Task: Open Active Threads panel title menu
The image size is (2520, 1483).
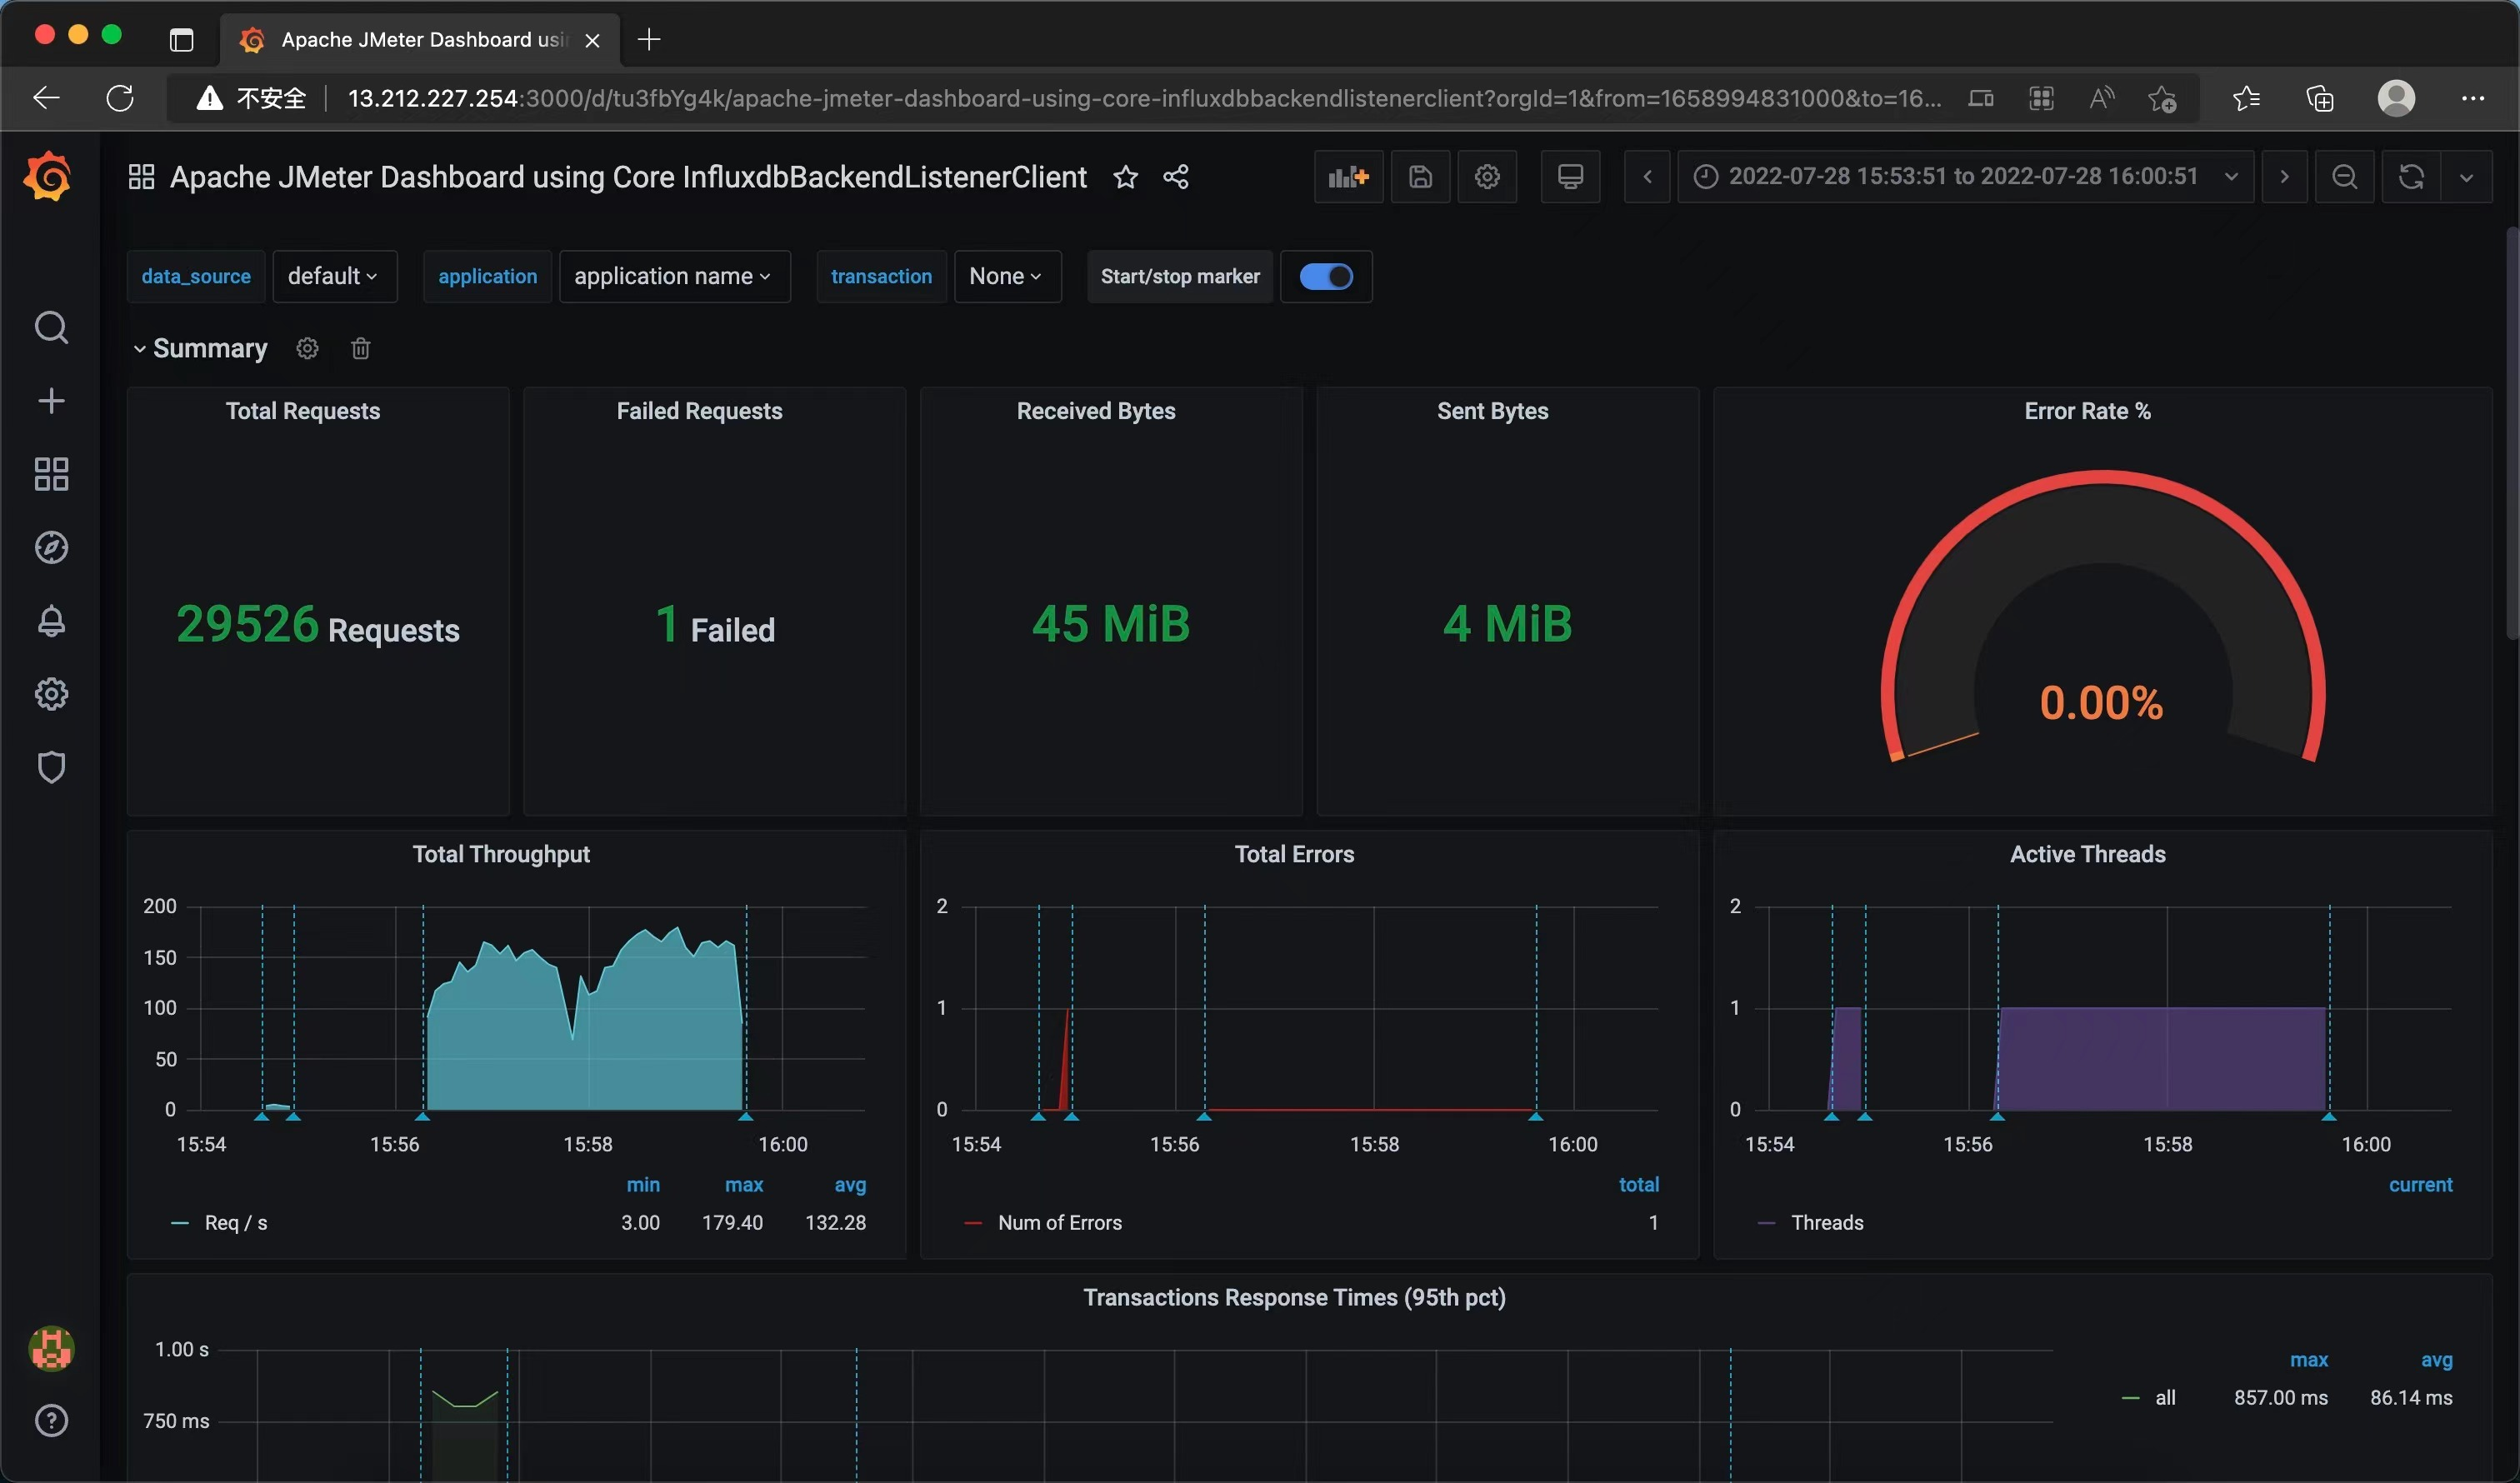Action: click(x=2088, y=854)
